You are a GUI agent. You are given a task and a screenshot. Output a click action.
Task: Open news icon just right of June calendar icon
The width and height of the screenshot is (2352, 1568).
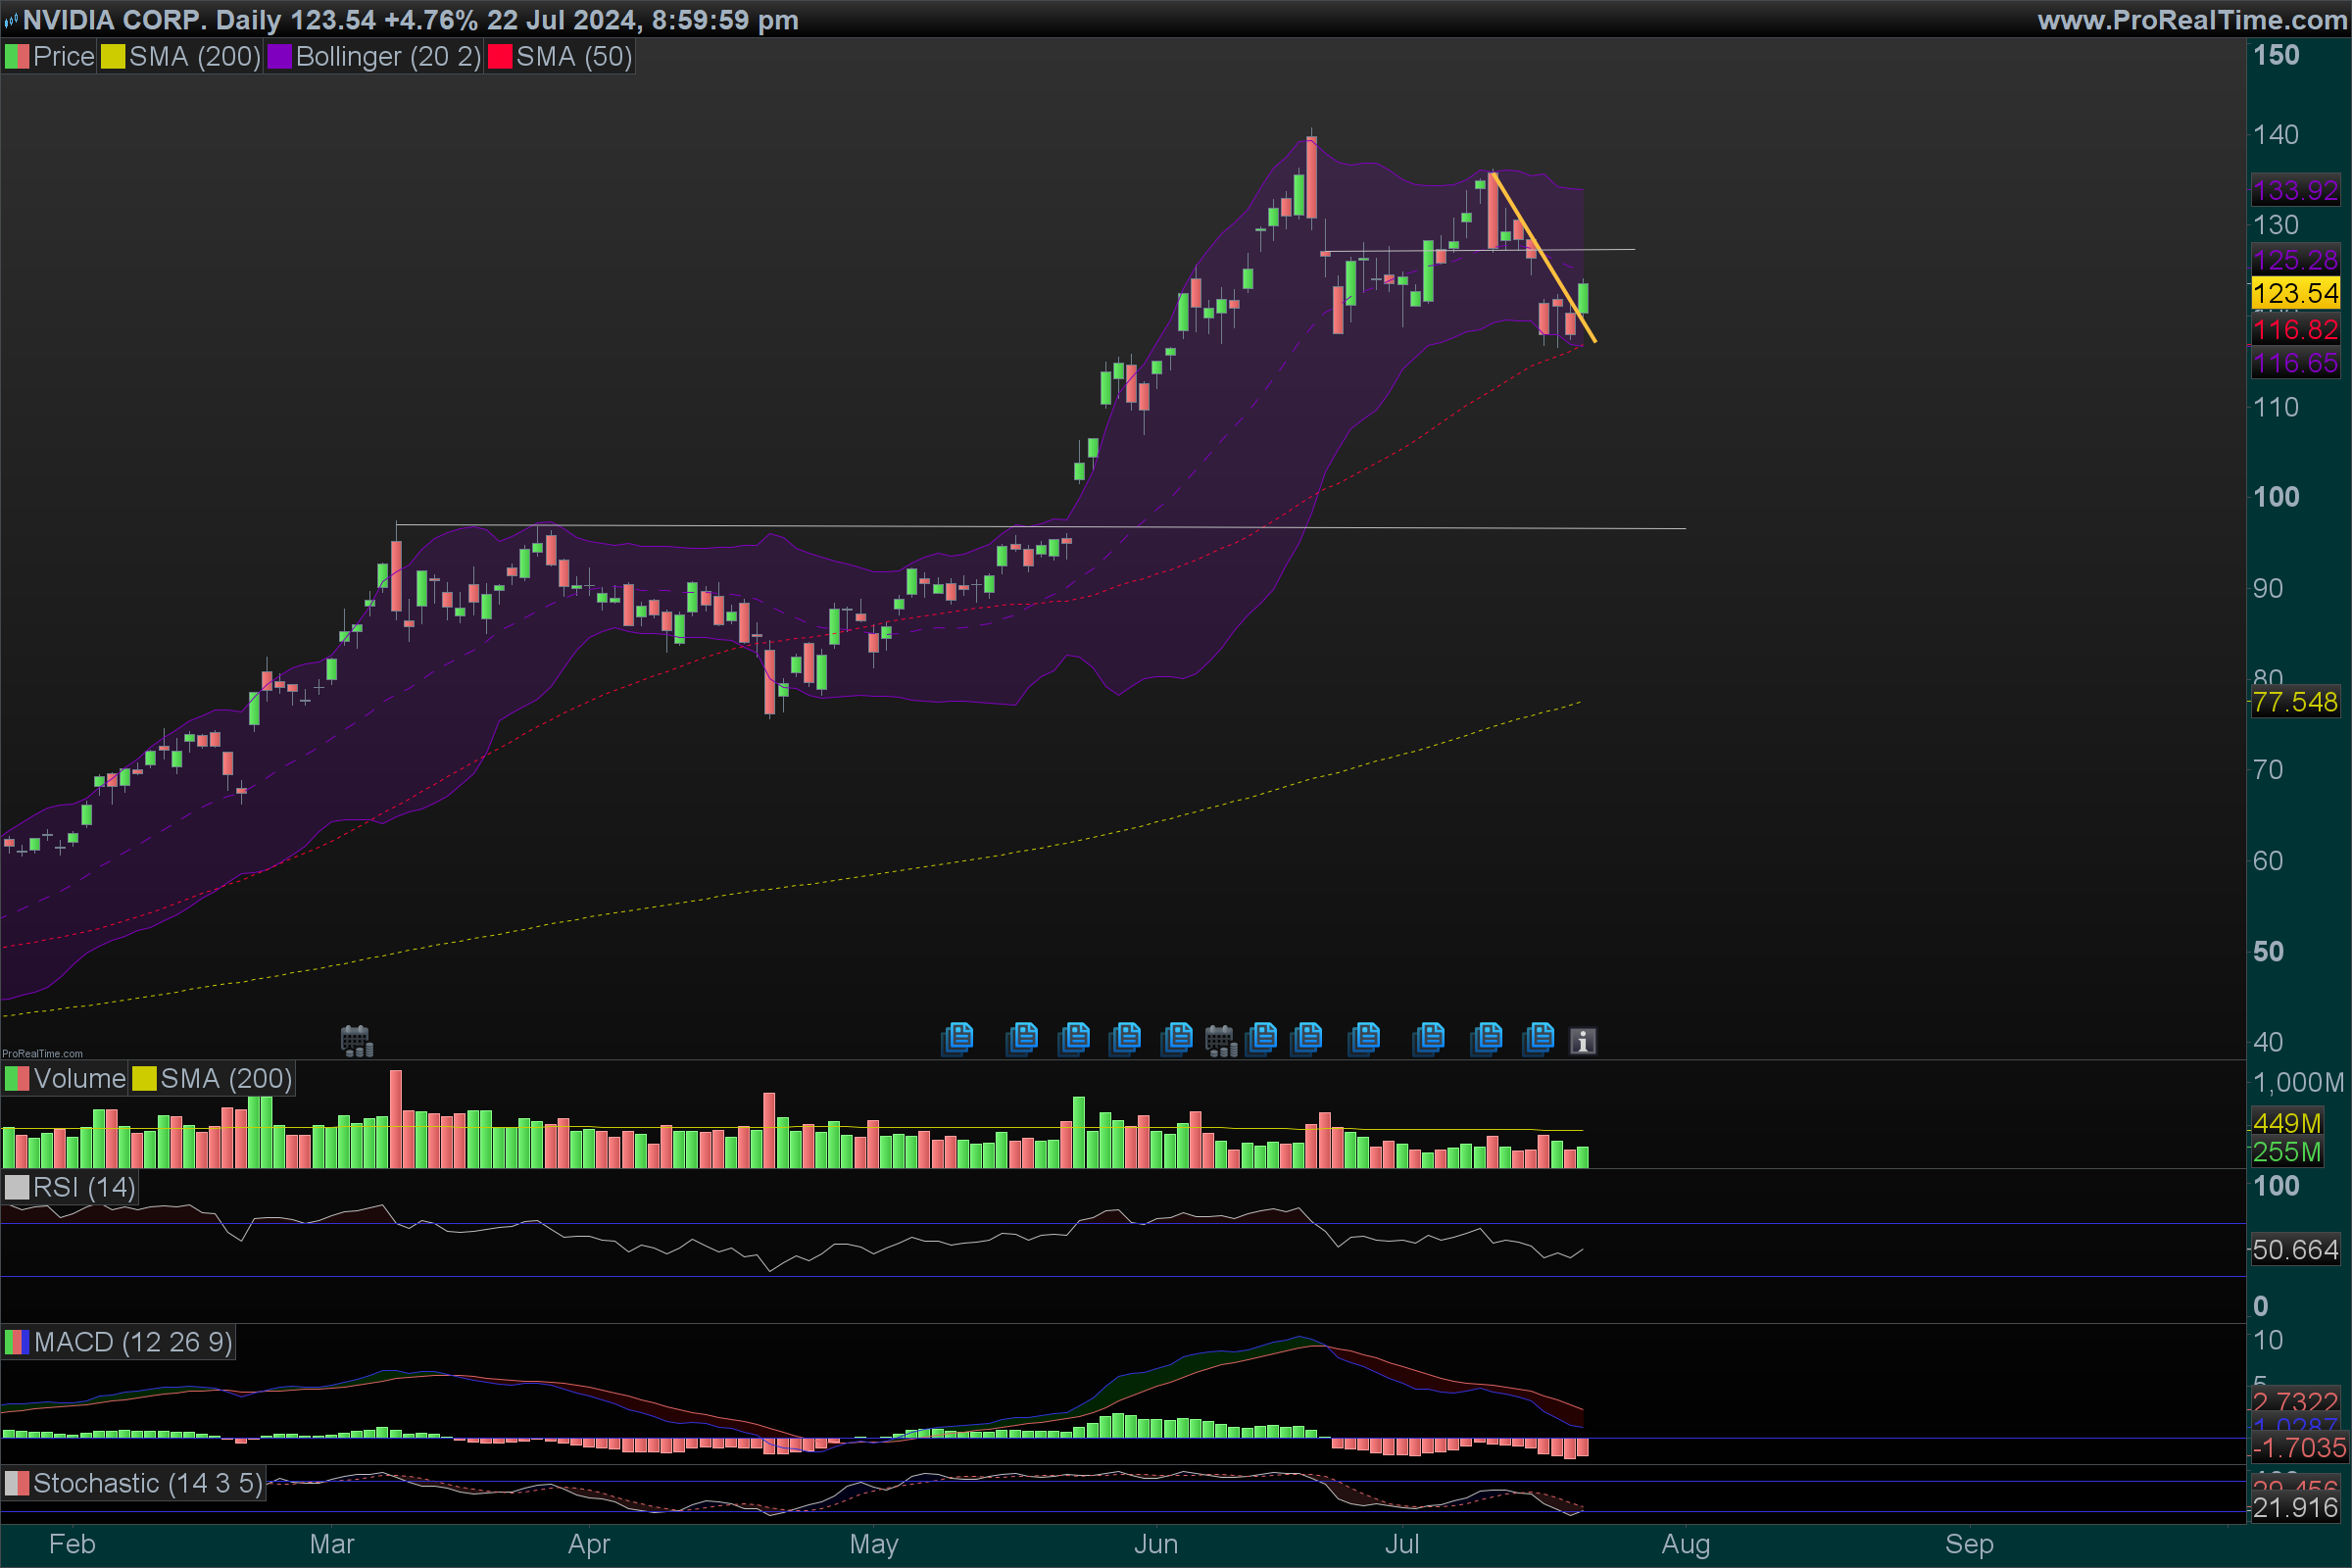1262,1038
